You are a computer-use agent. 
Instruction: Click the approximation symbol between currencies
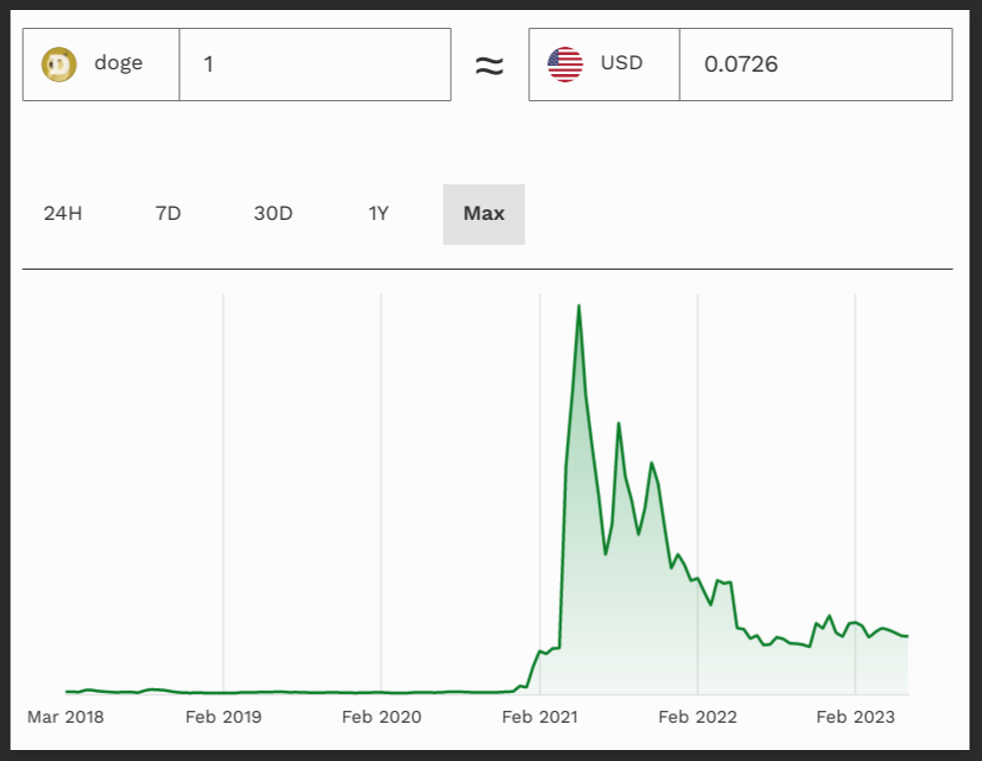click(x=489, y=64)
